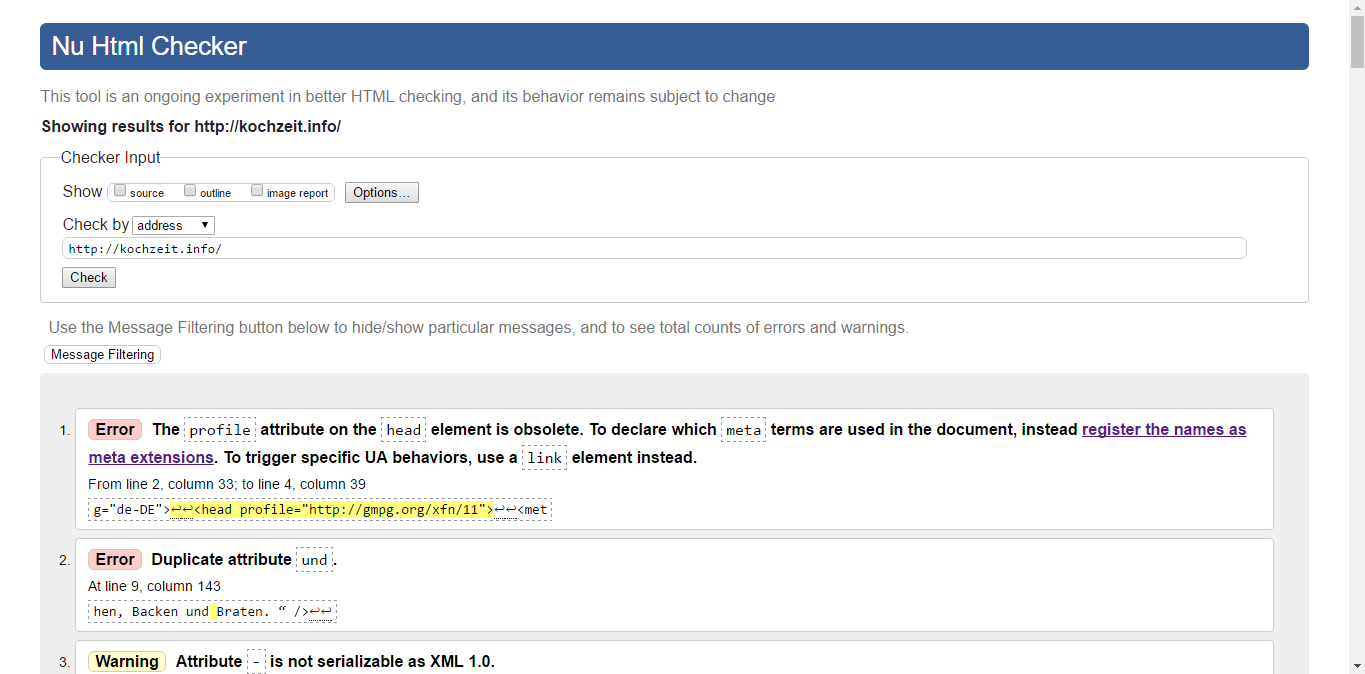Click the 'profile' code term in first error
Screen dimensions: 1365x674
click(220, 430)
